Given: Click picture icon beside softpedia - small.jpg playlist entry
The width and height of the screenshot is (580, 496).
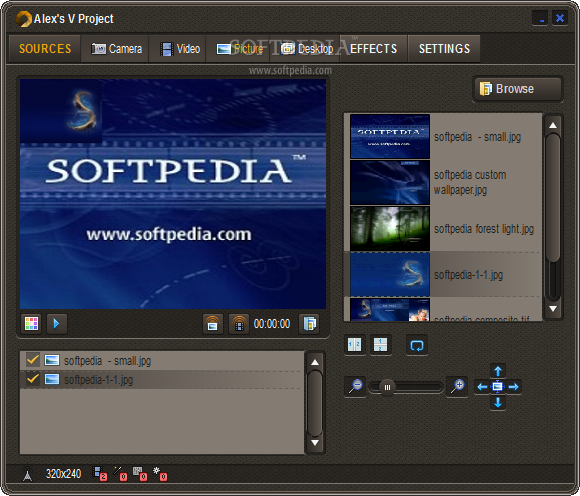Looking at the screenshot, I should point(52,360).
